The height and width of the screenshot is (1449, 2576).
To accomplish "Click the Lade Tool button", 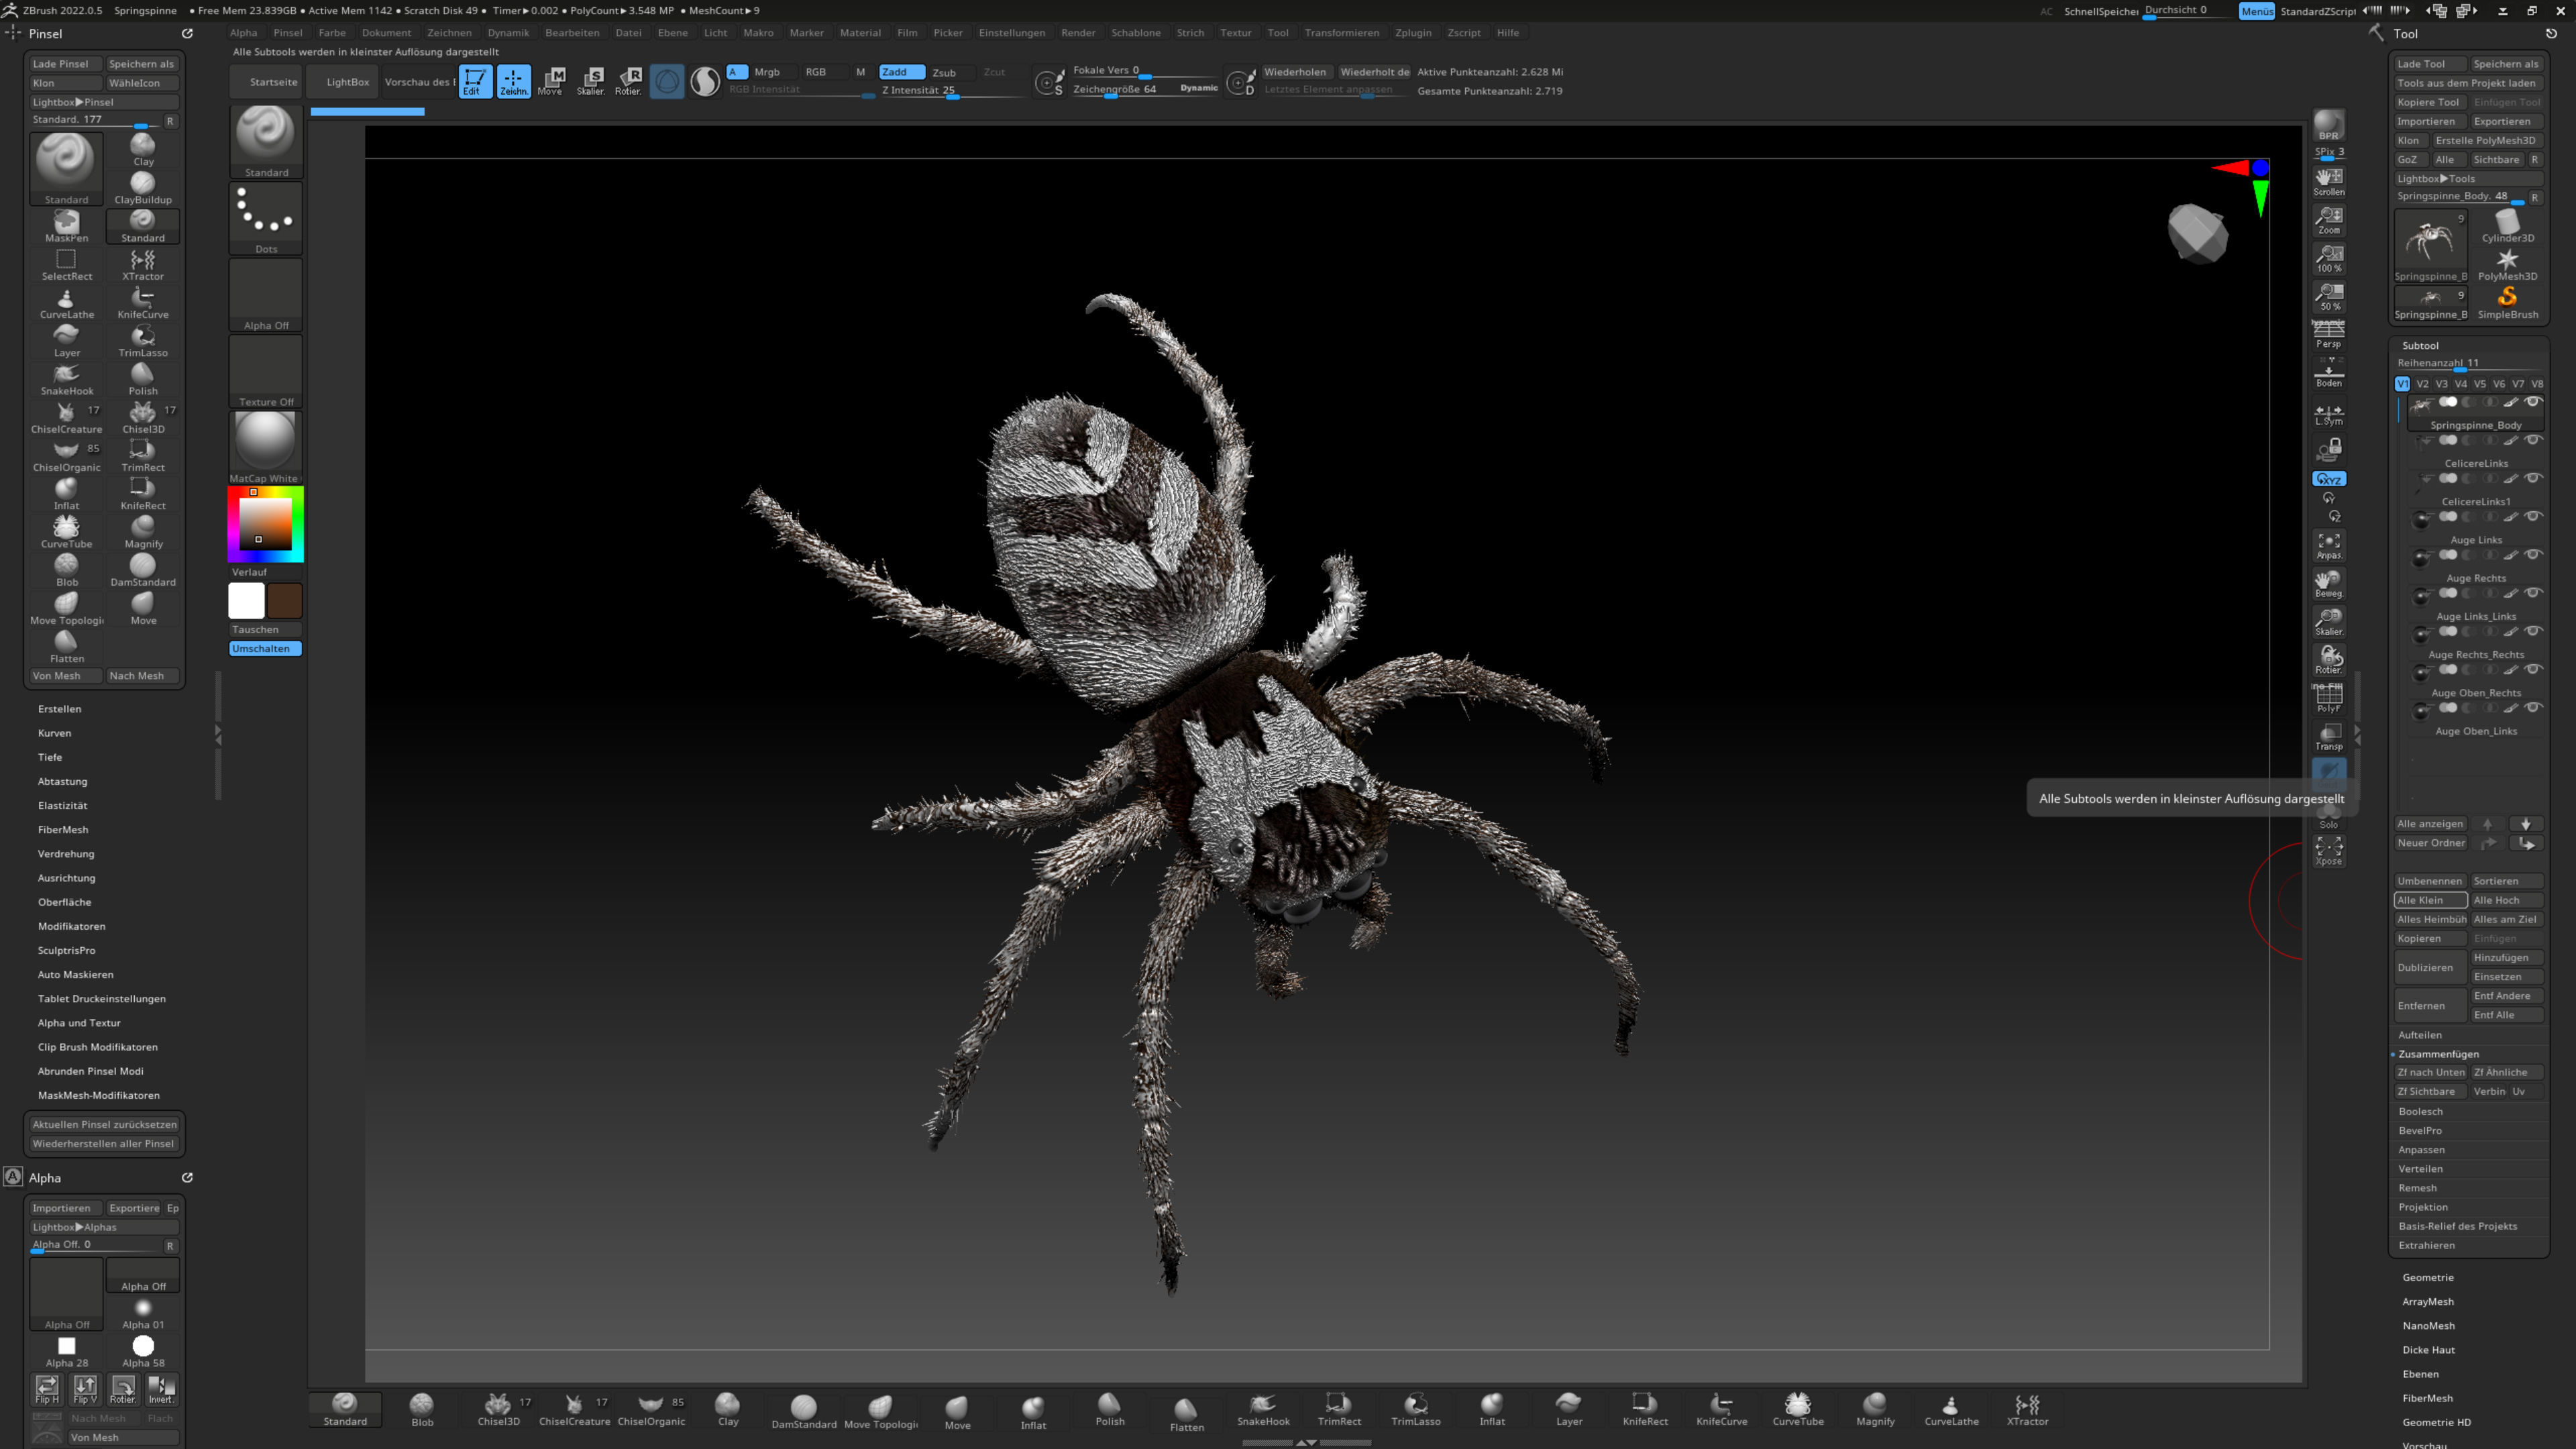I will click(2429, 64).
